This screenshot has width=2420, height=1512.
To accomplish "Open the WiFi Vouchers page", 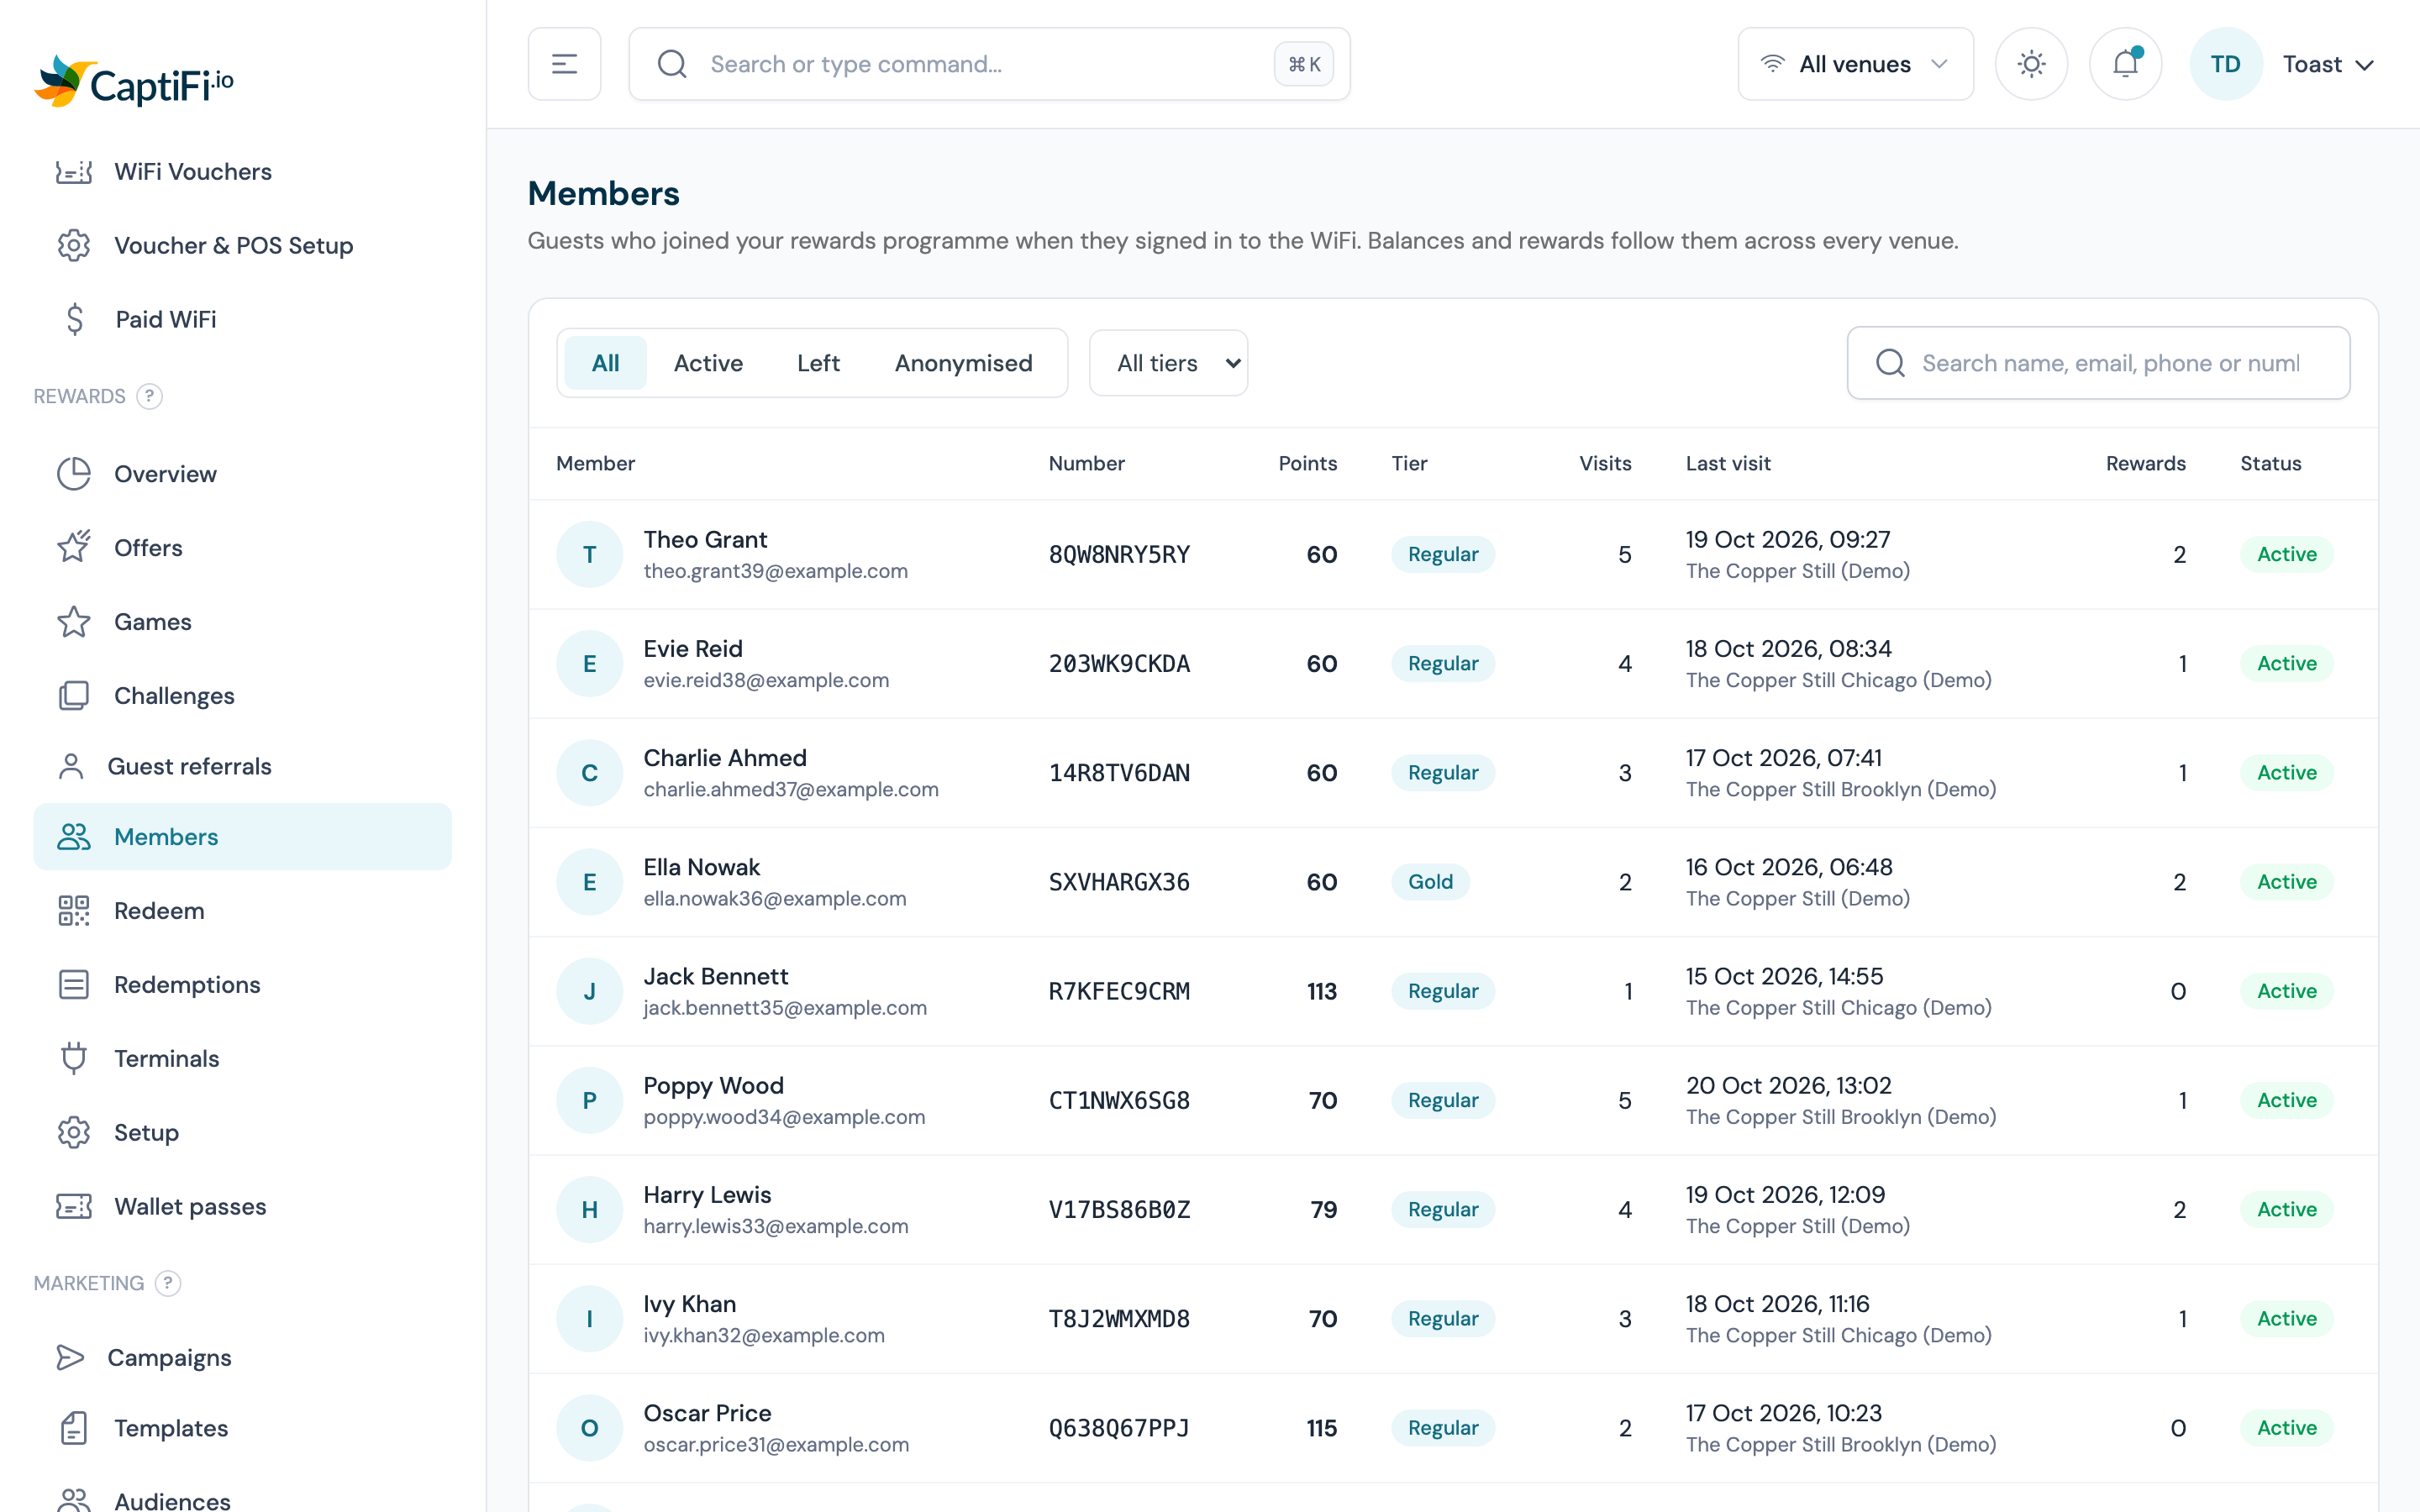I will [242, 172].
